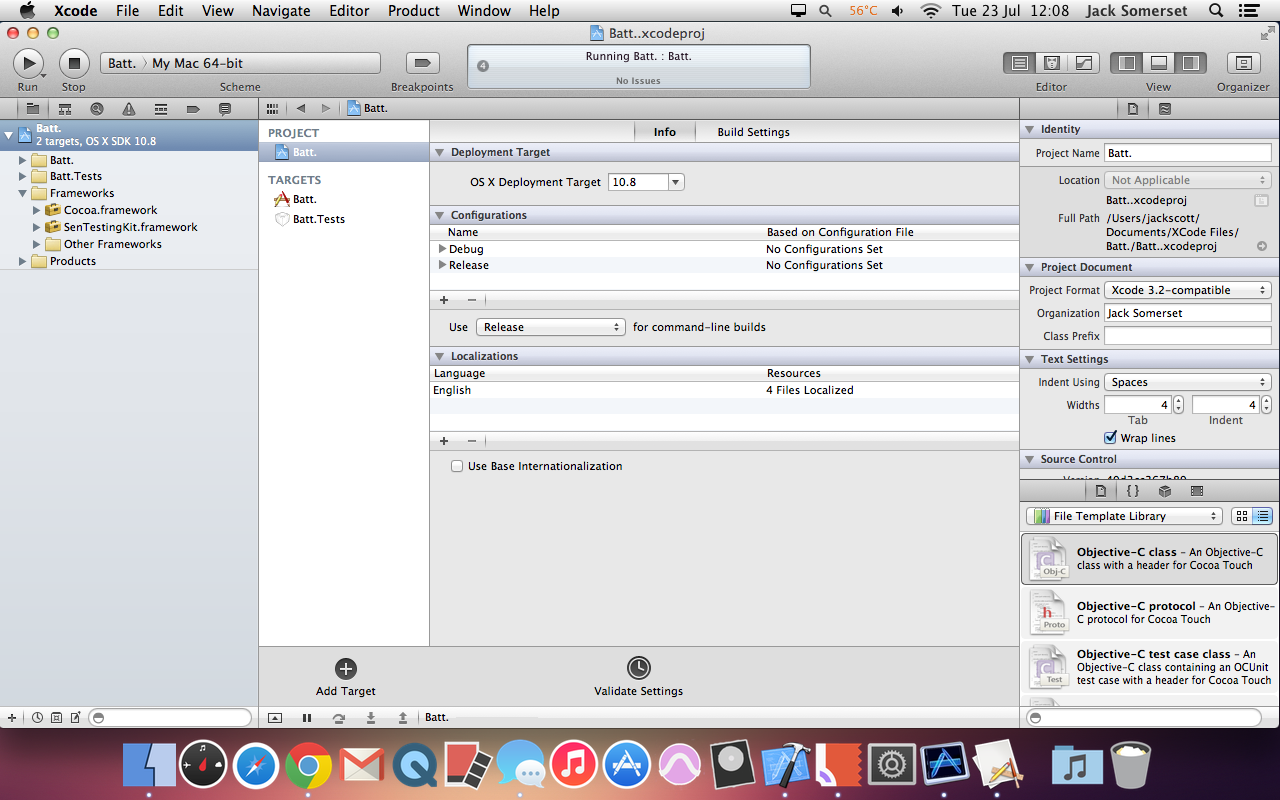Switch library to icon grid view

click(x=1242, y=516)
